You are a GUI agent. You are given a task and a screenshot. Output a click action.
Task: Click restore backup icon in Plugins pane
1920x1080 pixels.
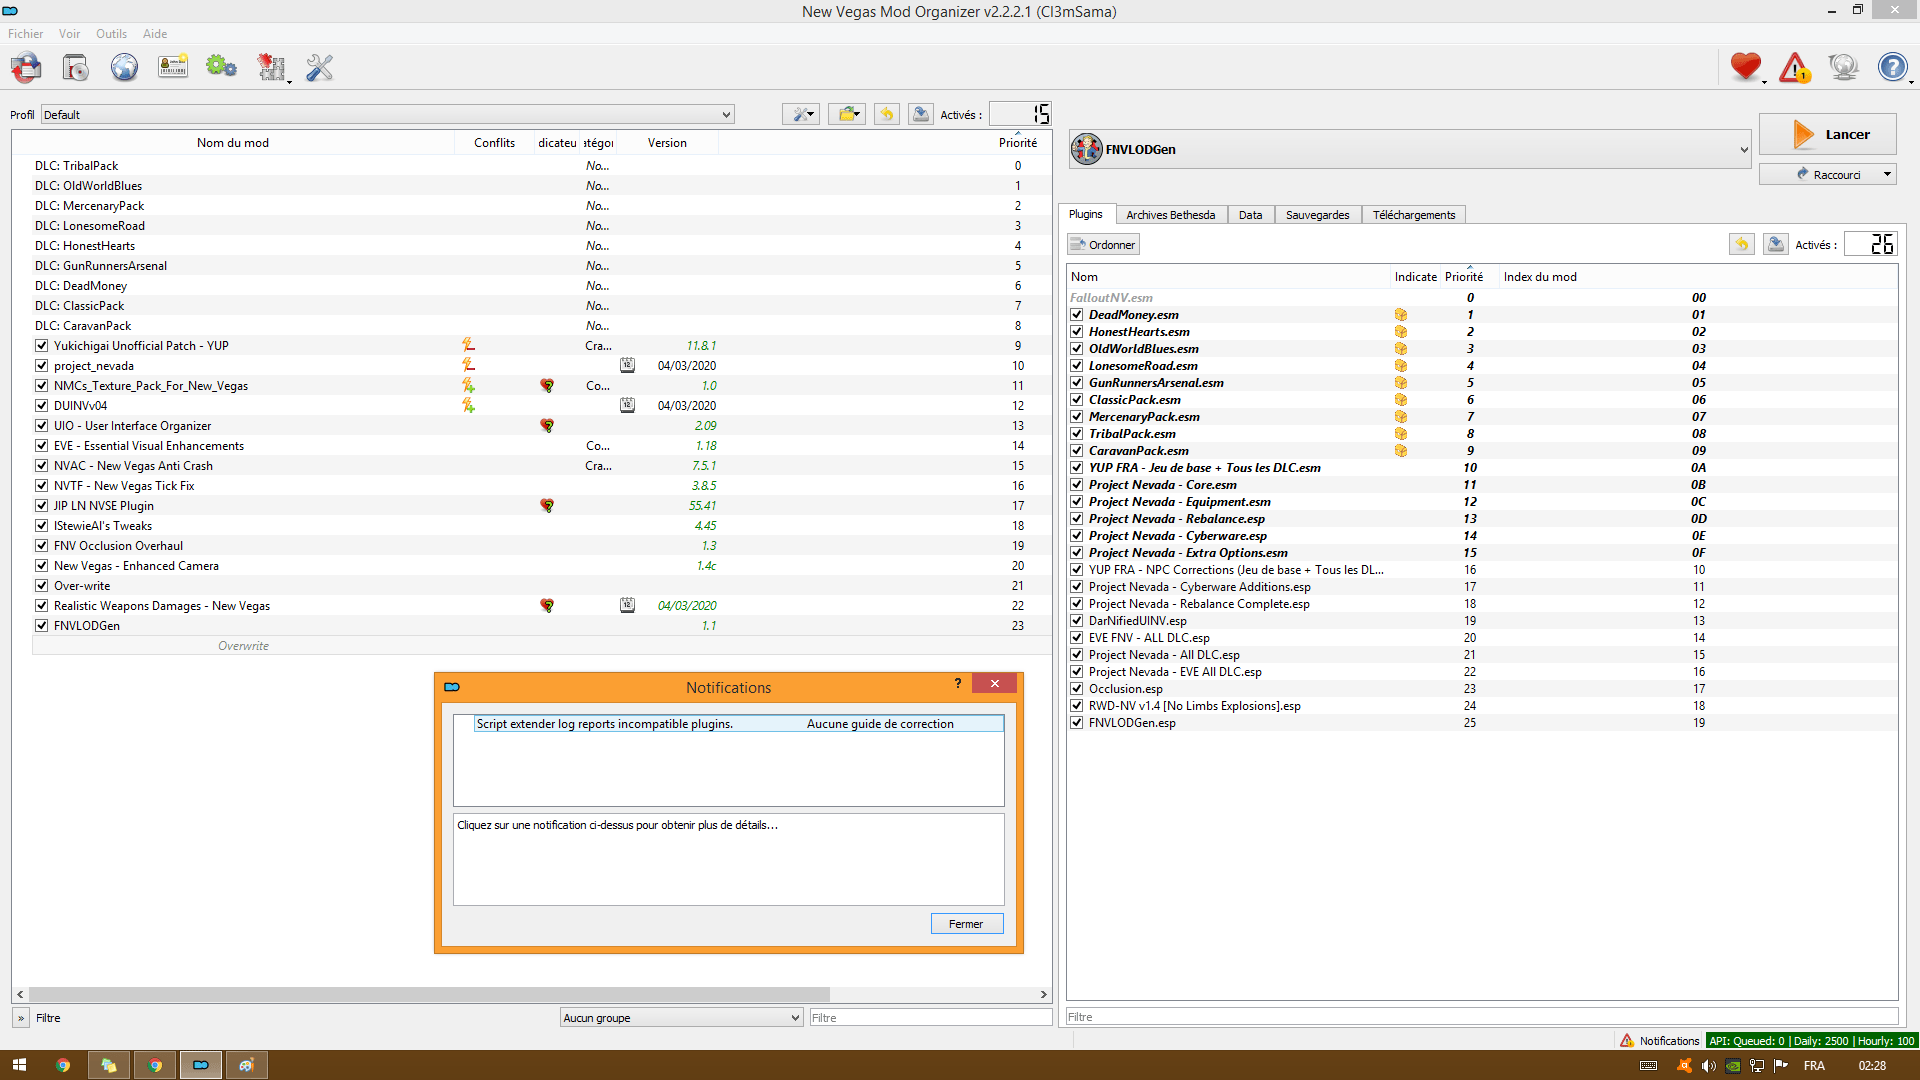point(1742,244)
